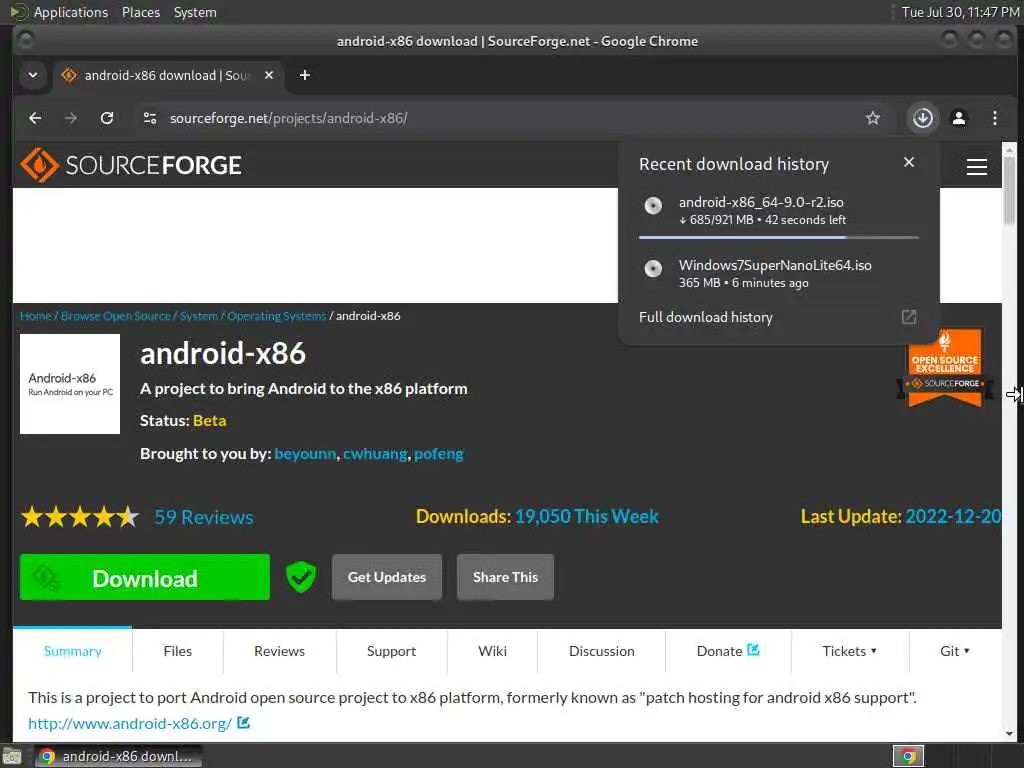Screen dimensions: 1024x768
Task: Click the 2022-12-20 last update link
Action: (953, 517)
